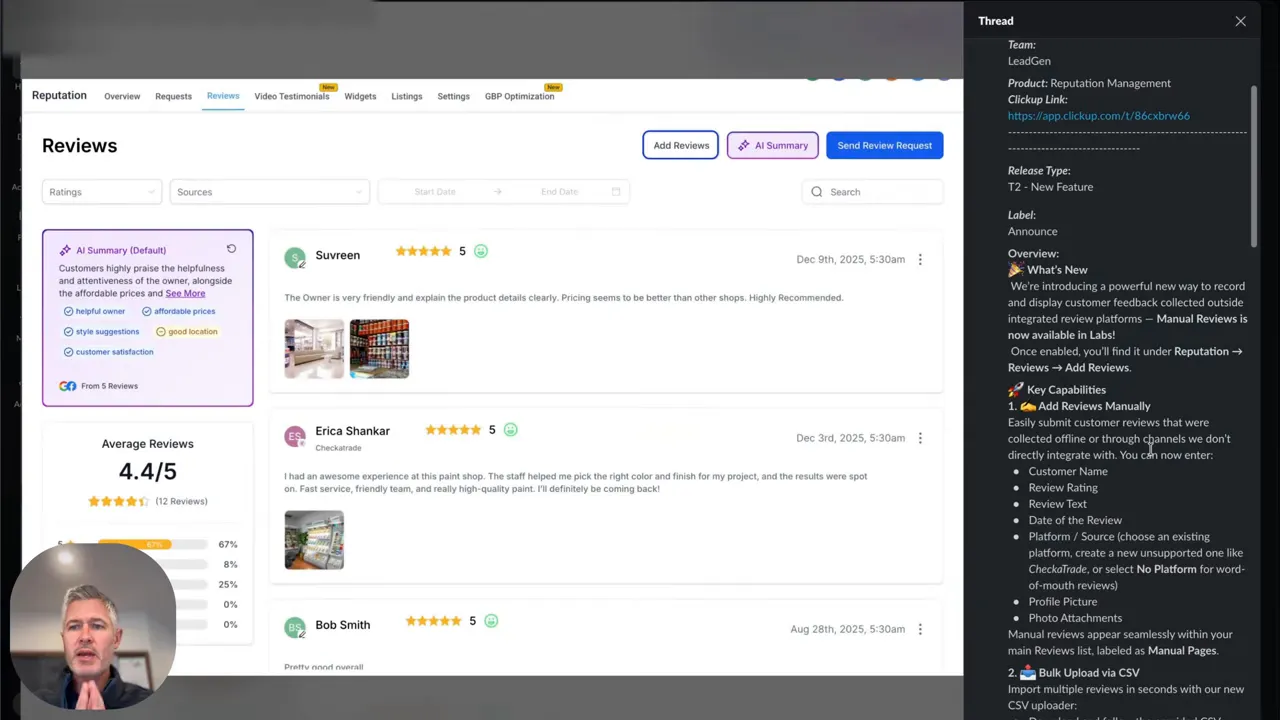
Task: Click the 67% rating progress bar
Action: point(152,545)
